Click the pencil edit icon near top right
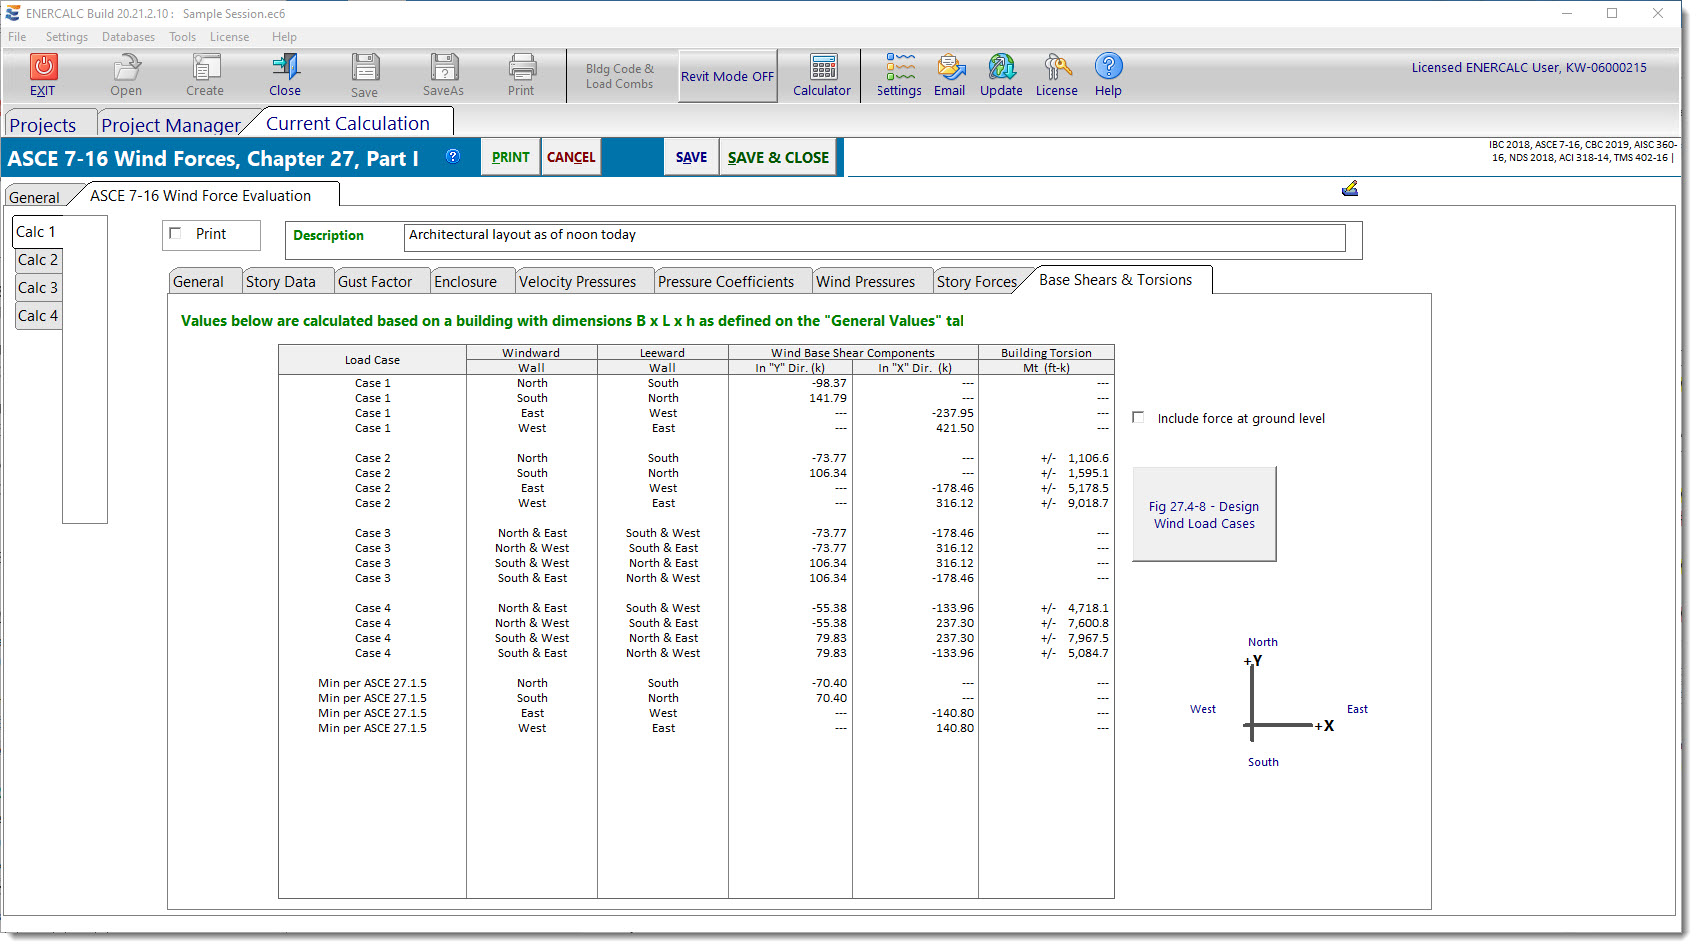Screen dimensions: 1697x948 [1350, 188]
